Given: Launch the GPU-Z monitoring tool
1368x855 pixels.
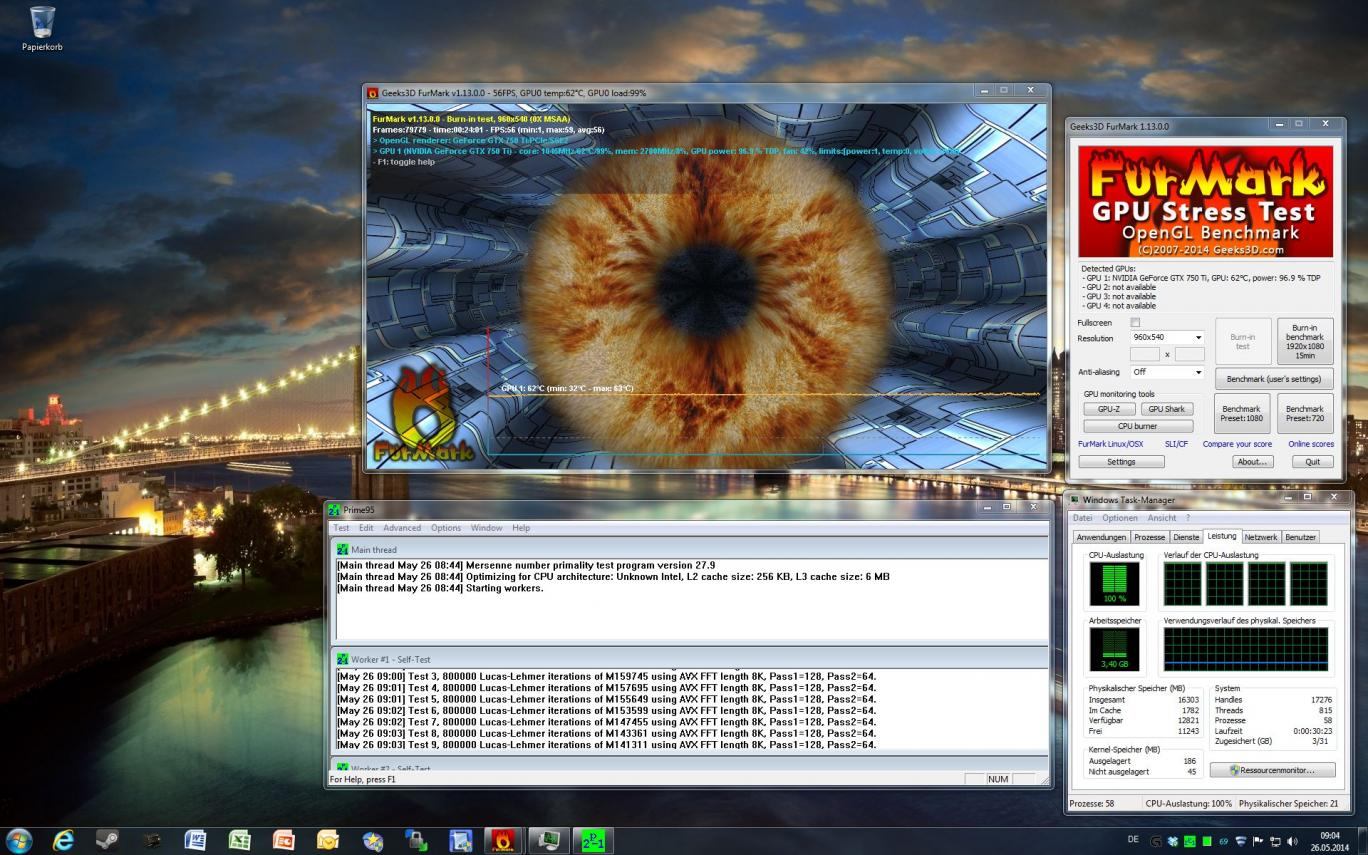Looking at the screenshot, I should [1108, 409].
